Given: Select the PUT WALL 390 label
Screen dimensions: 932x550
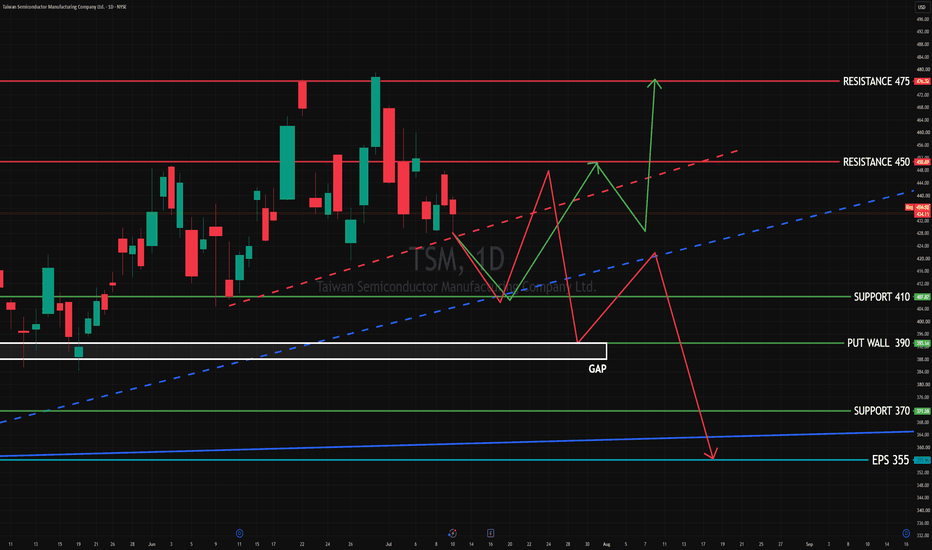Looking at the screenshot, I should 878,343.
